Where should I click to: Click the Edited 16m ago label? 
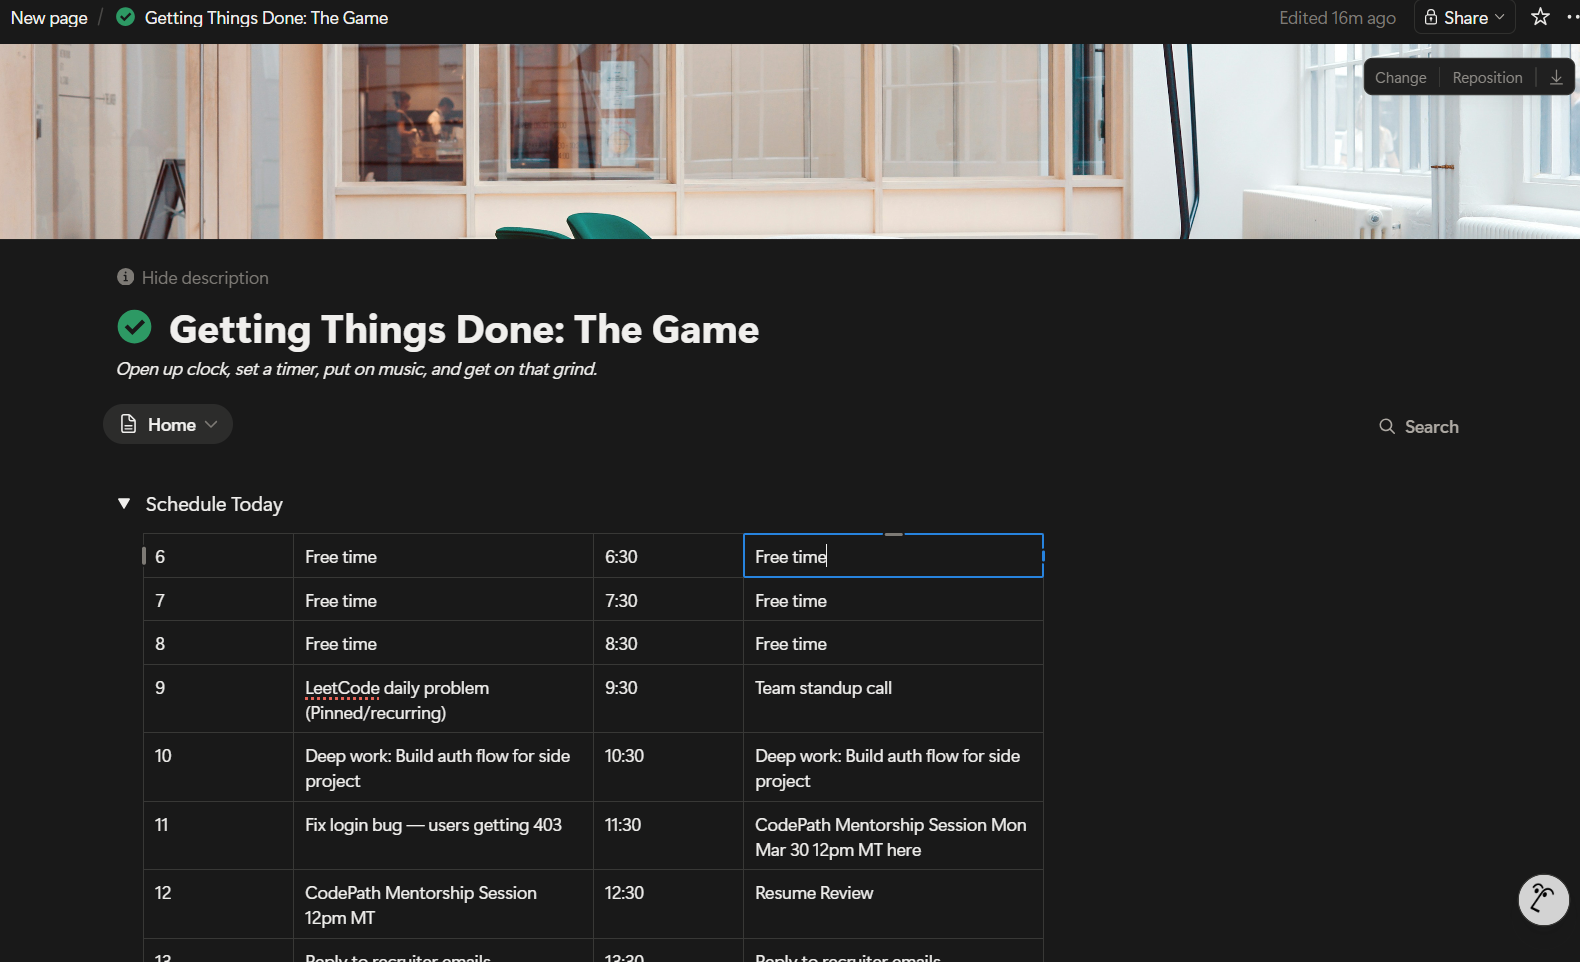pyautogui.click(x=1337, y=17)
